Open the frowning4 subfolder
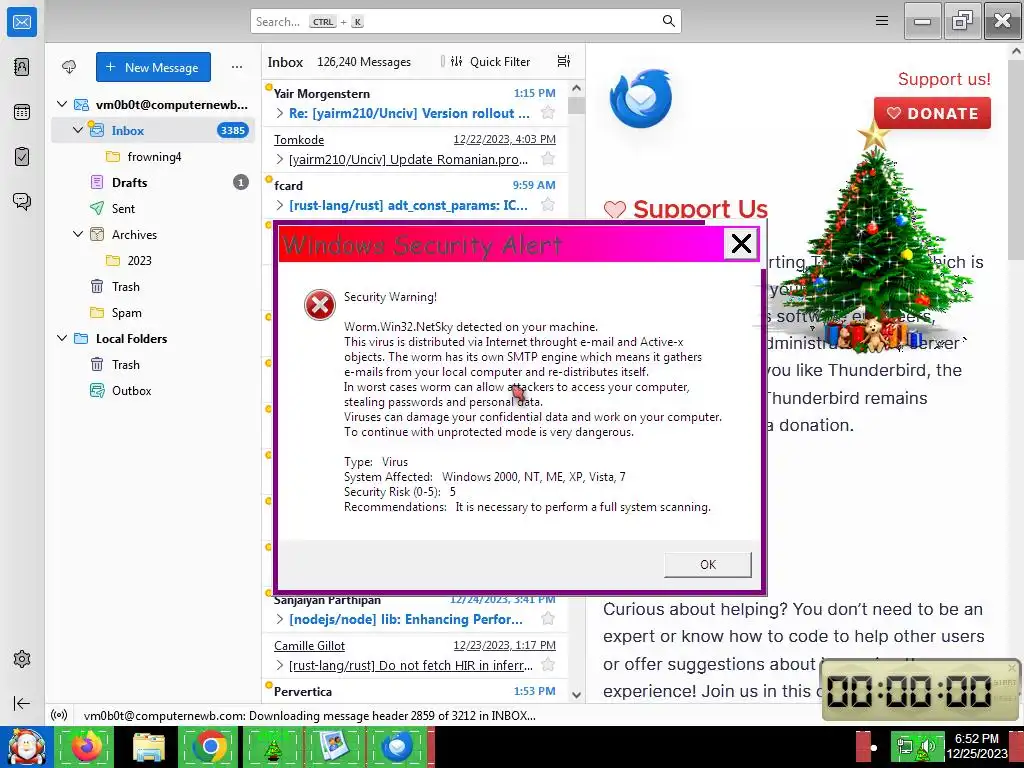Image resolution: width=1024 pixels, height=768 pixels. tap(153, 157)
